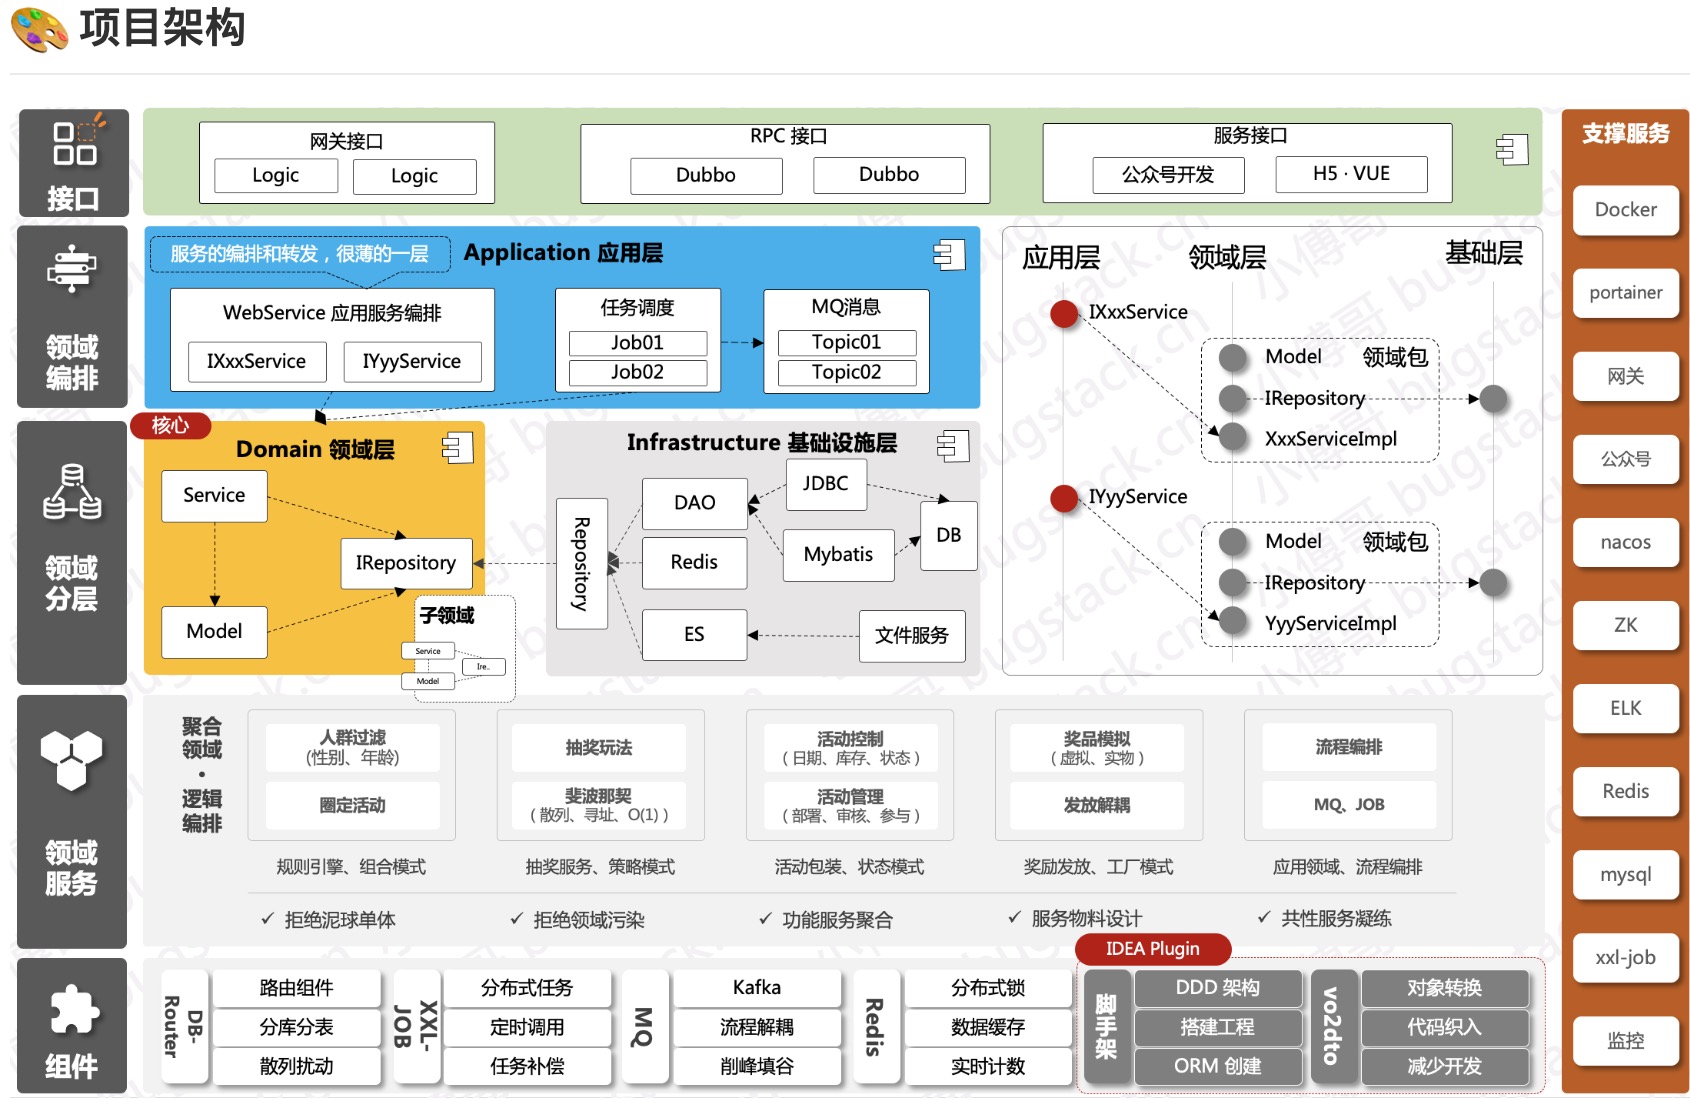This screenshot has height=1100, width=1690.
Task: Click the 核心 red badge
Action: [x=171, y=426]
